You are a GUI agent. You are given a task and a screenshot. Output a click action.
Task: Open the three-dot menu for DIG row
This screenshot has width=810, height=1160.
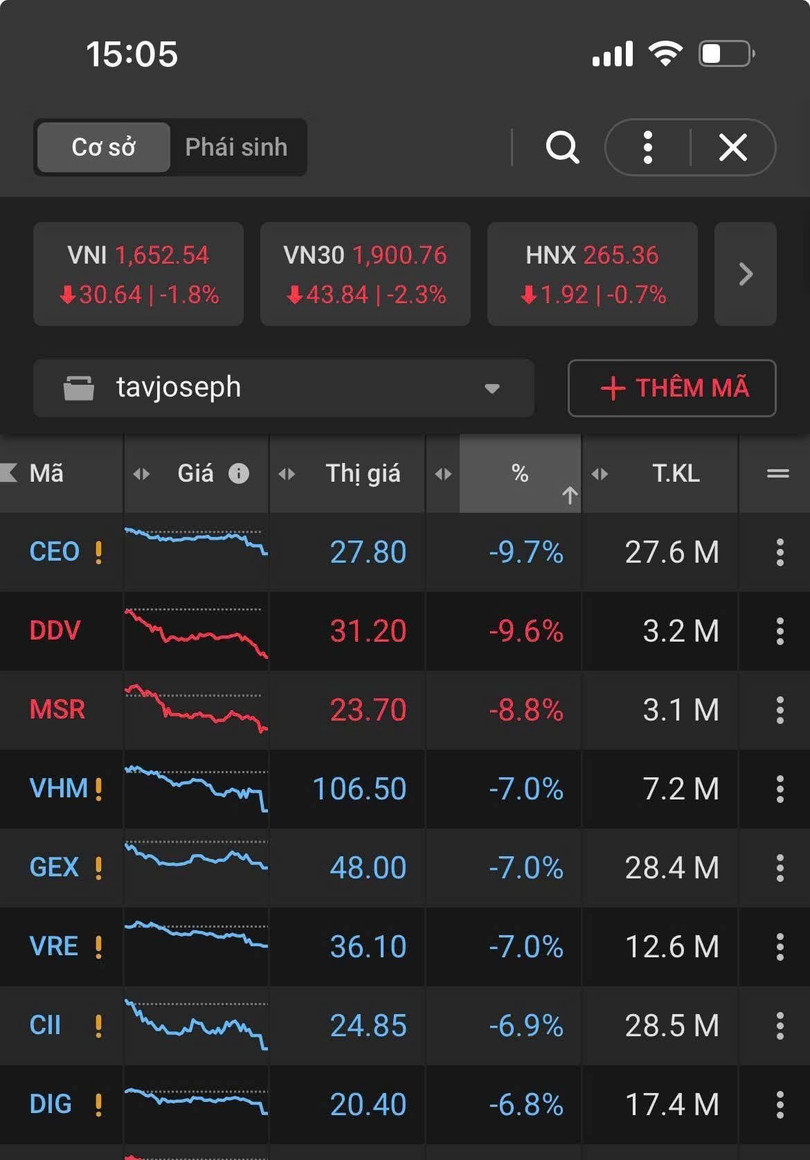[780, 1105]
